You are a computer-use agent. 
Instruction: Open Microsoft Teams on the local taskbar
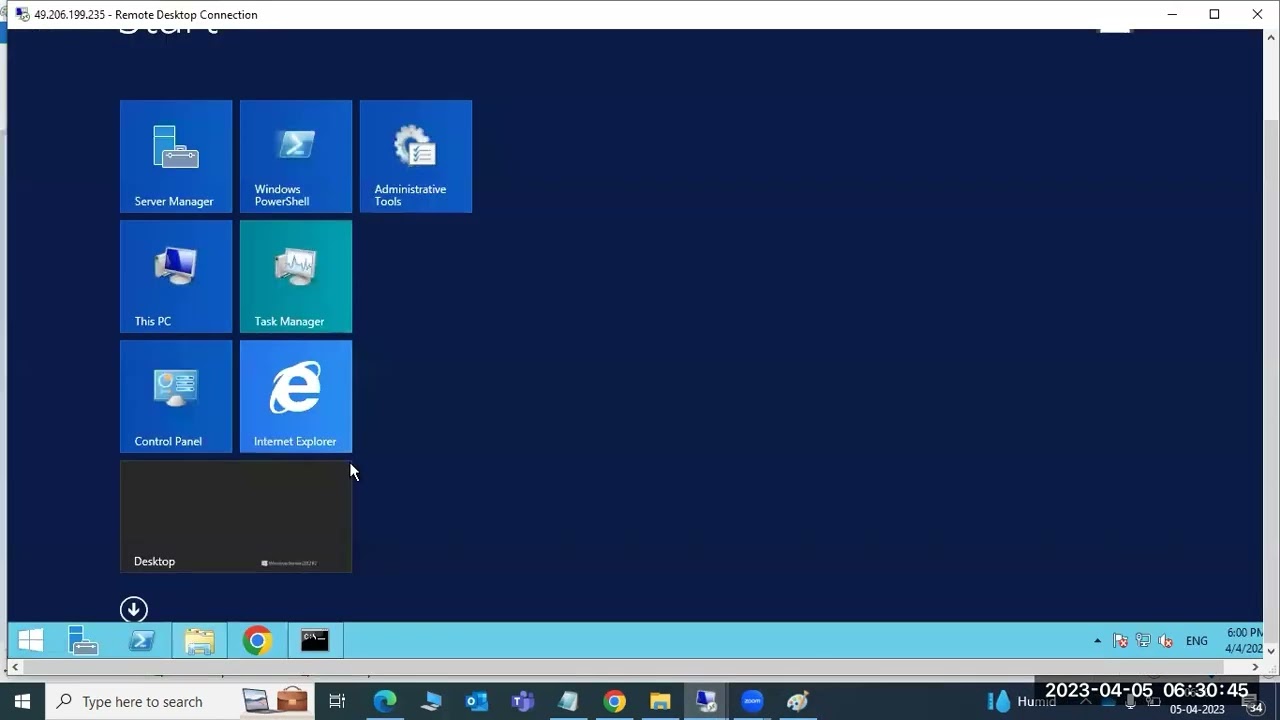pyautogui.click(x=523, y=701)
